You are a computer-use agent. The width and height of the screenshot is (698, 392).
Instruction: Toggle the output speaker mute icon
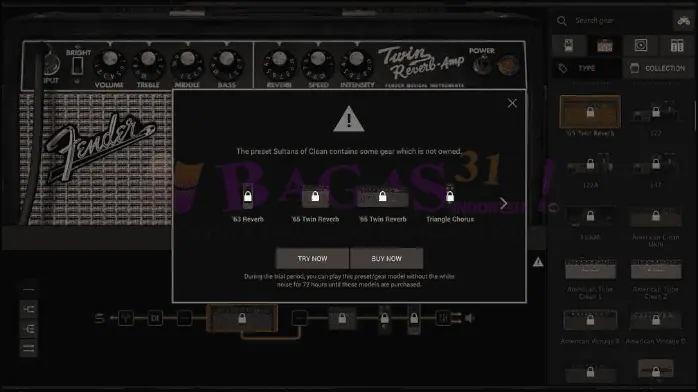(470, 318)
